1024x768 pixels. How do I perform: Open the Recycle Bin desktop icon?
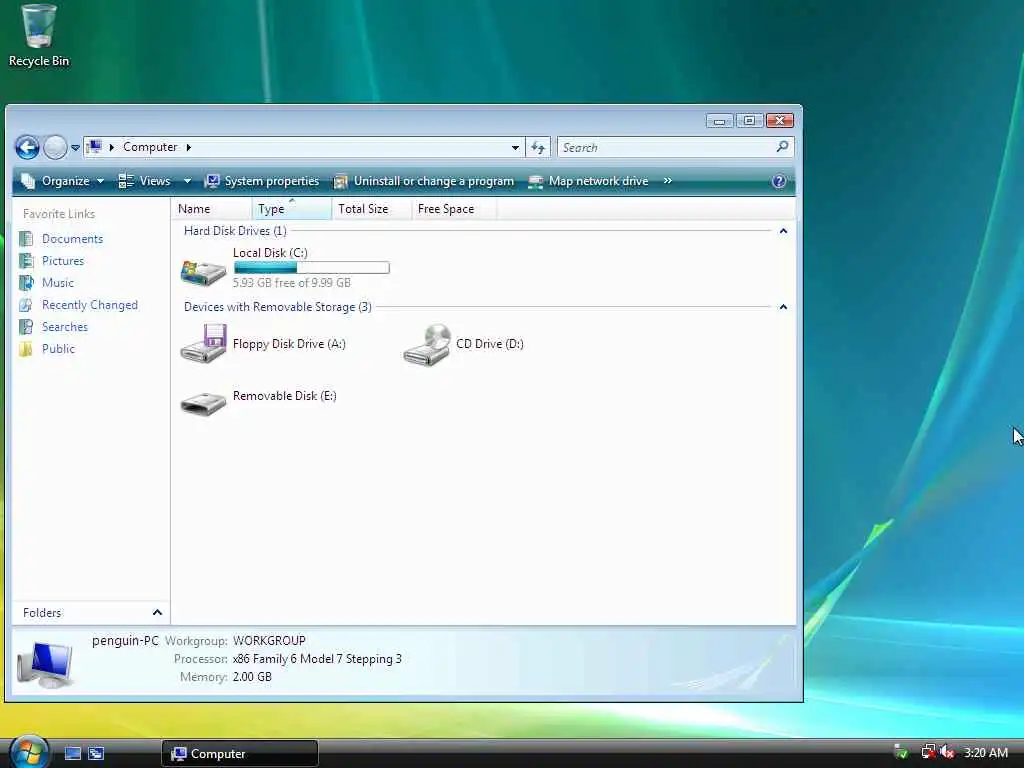click(x=38, y=36)
